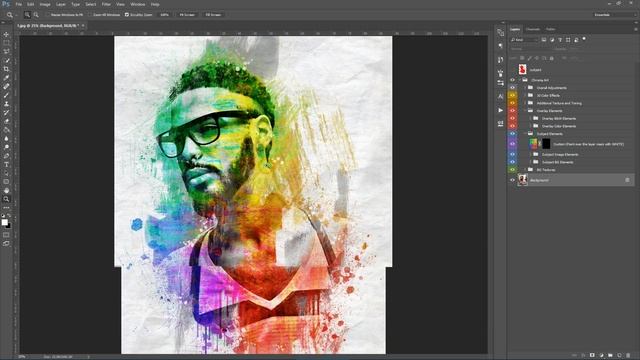Click the Subject layer thumbnail

click(x=522, y=69)
